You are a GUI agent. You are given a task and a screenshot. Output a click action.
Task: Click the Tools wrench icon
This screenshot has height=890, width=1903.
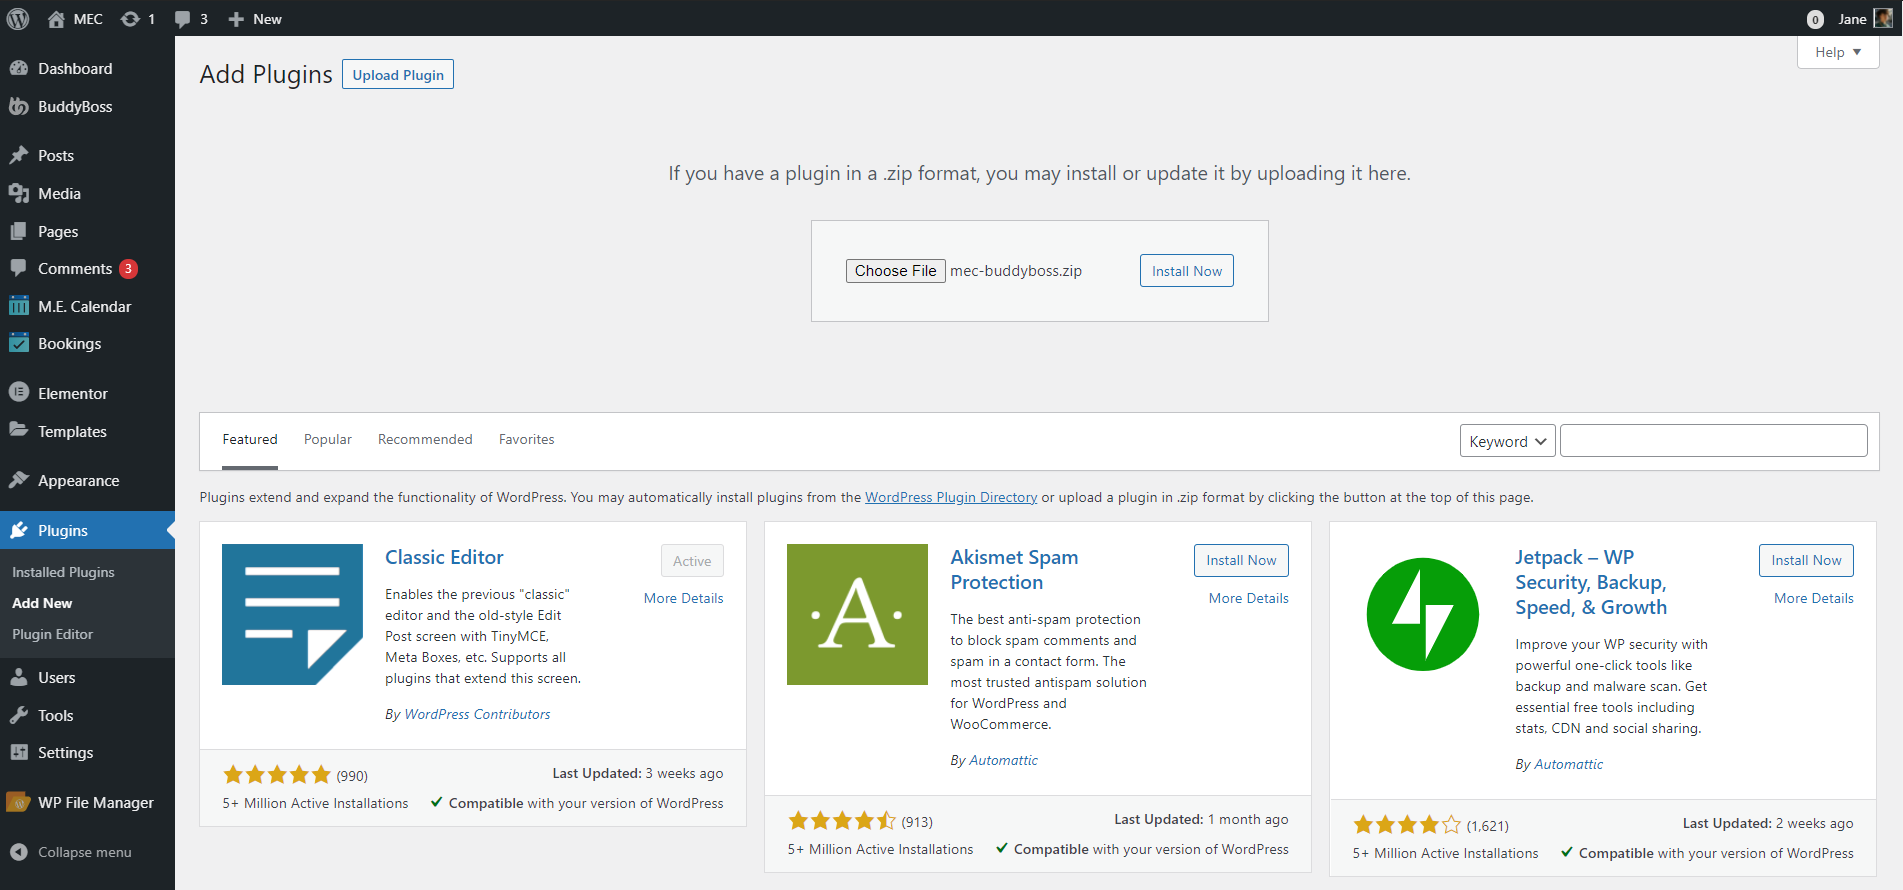pos(19,715)
